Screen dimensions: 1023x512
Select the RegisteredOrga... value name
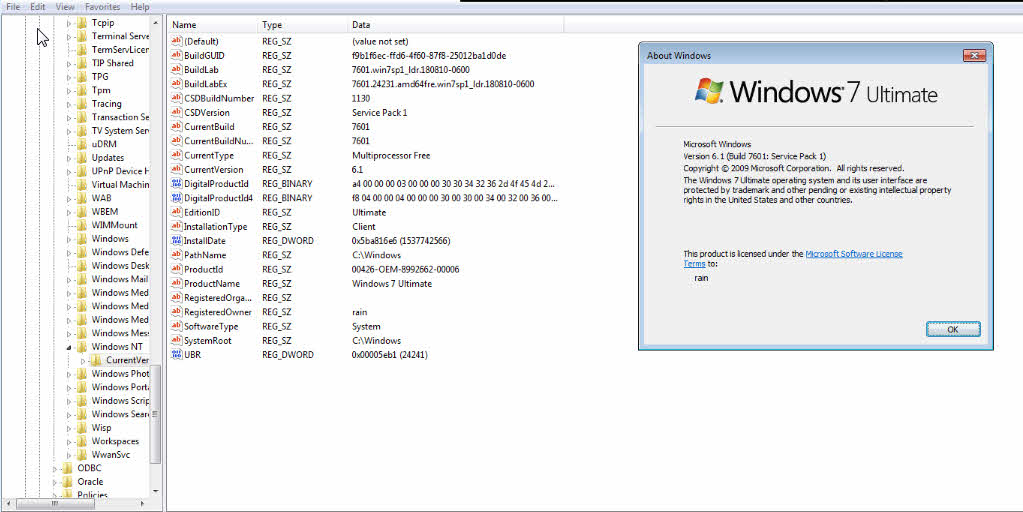pyautogui.click(x=219, y=298)
